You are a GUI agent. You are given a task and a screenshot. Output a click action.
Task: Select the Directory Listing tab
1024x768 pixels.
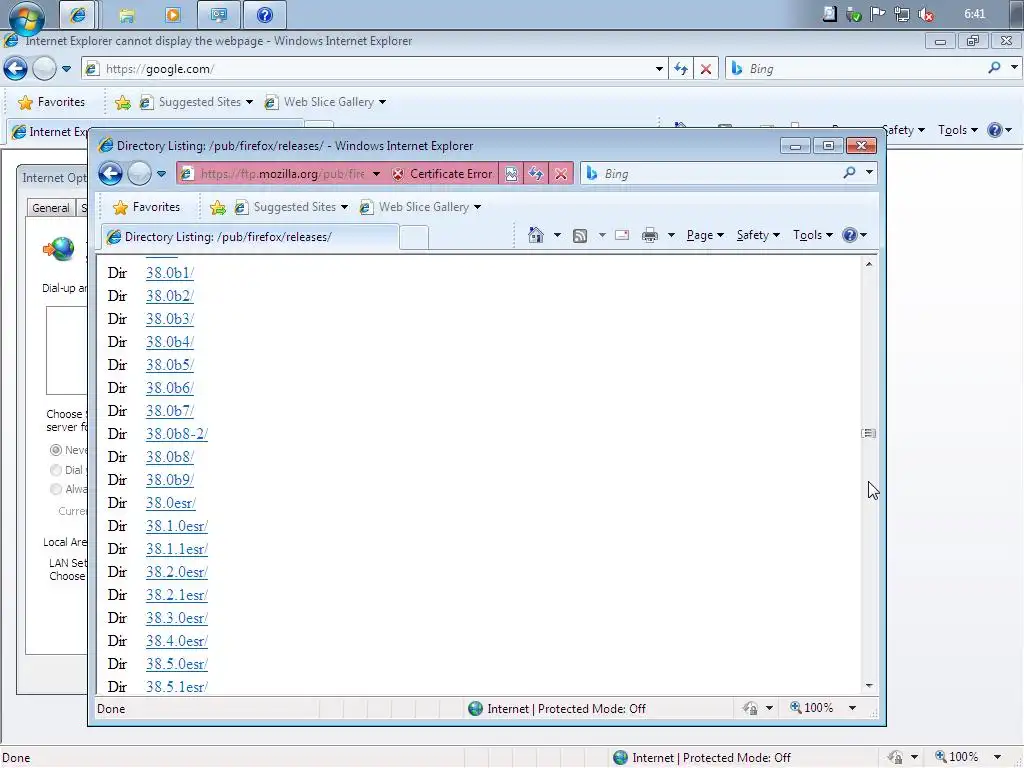[x=250, y=237]
